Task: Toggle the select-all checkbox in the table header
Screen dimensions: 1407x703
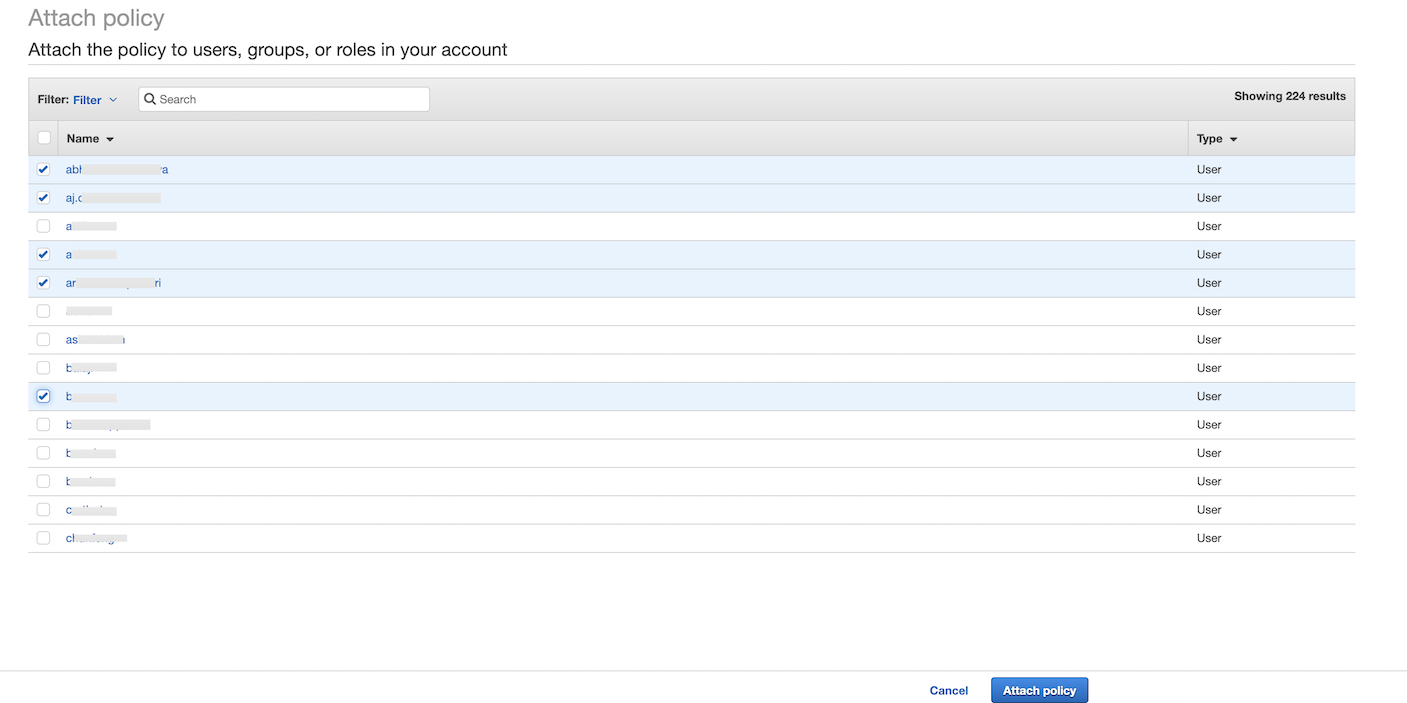Action: tap(44, 138)
